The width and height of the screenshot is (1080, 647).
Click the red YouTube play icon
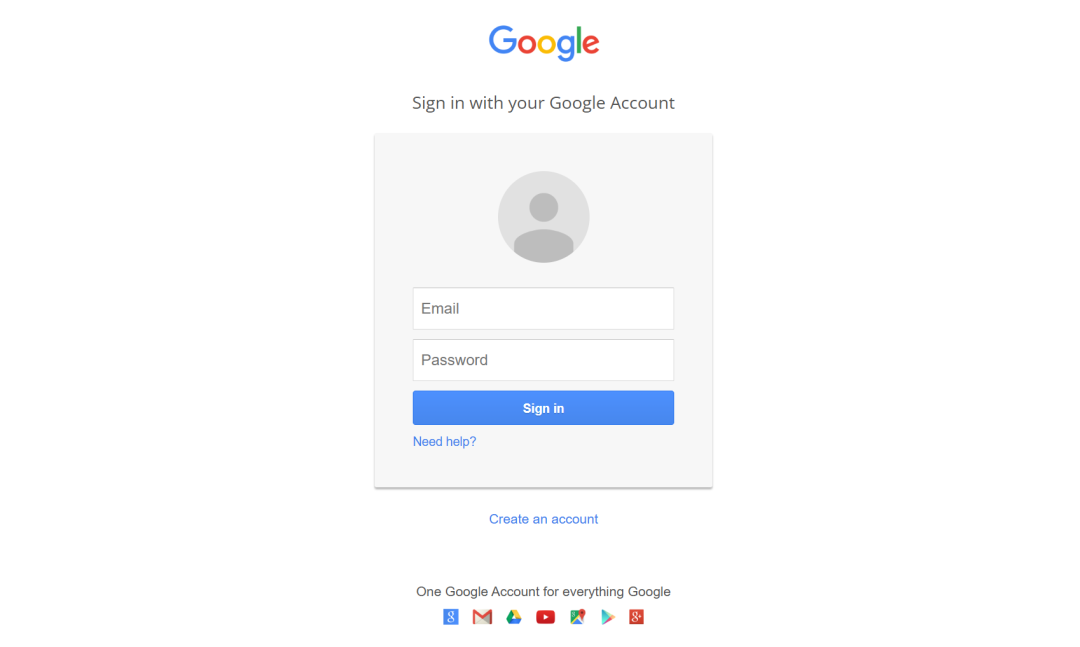546,617
